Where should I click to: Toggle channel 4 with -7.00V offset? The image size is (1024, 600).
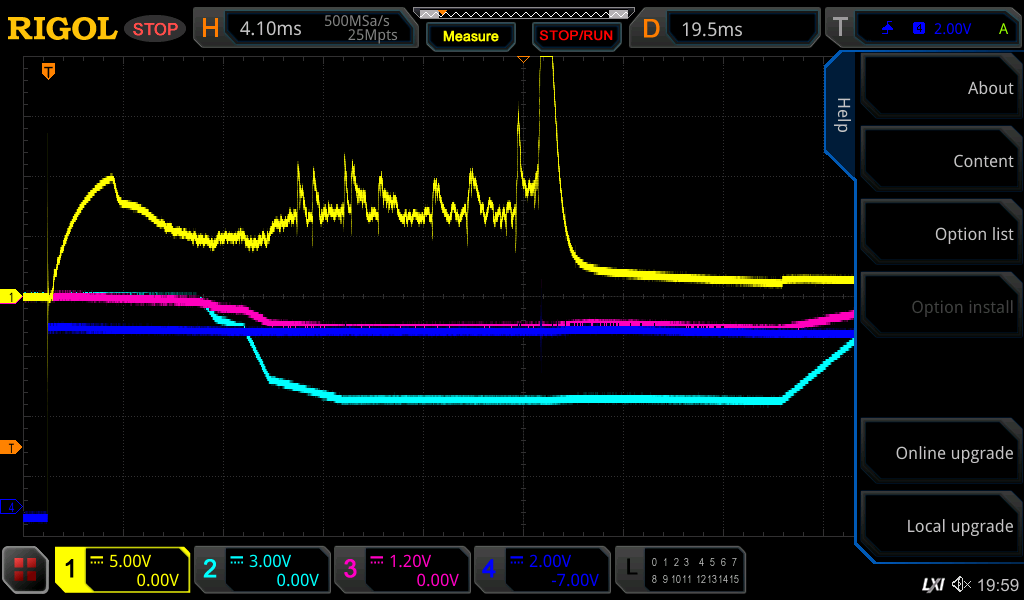click(x=542, y=570)
